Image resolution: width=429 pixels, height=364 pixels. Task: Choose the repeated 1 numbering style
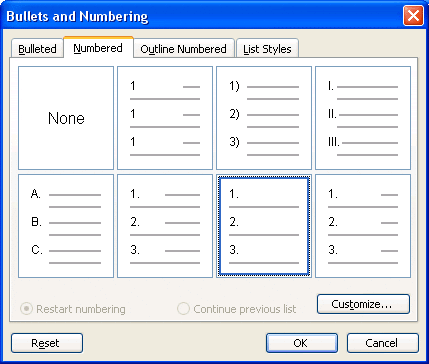(165, 118)
